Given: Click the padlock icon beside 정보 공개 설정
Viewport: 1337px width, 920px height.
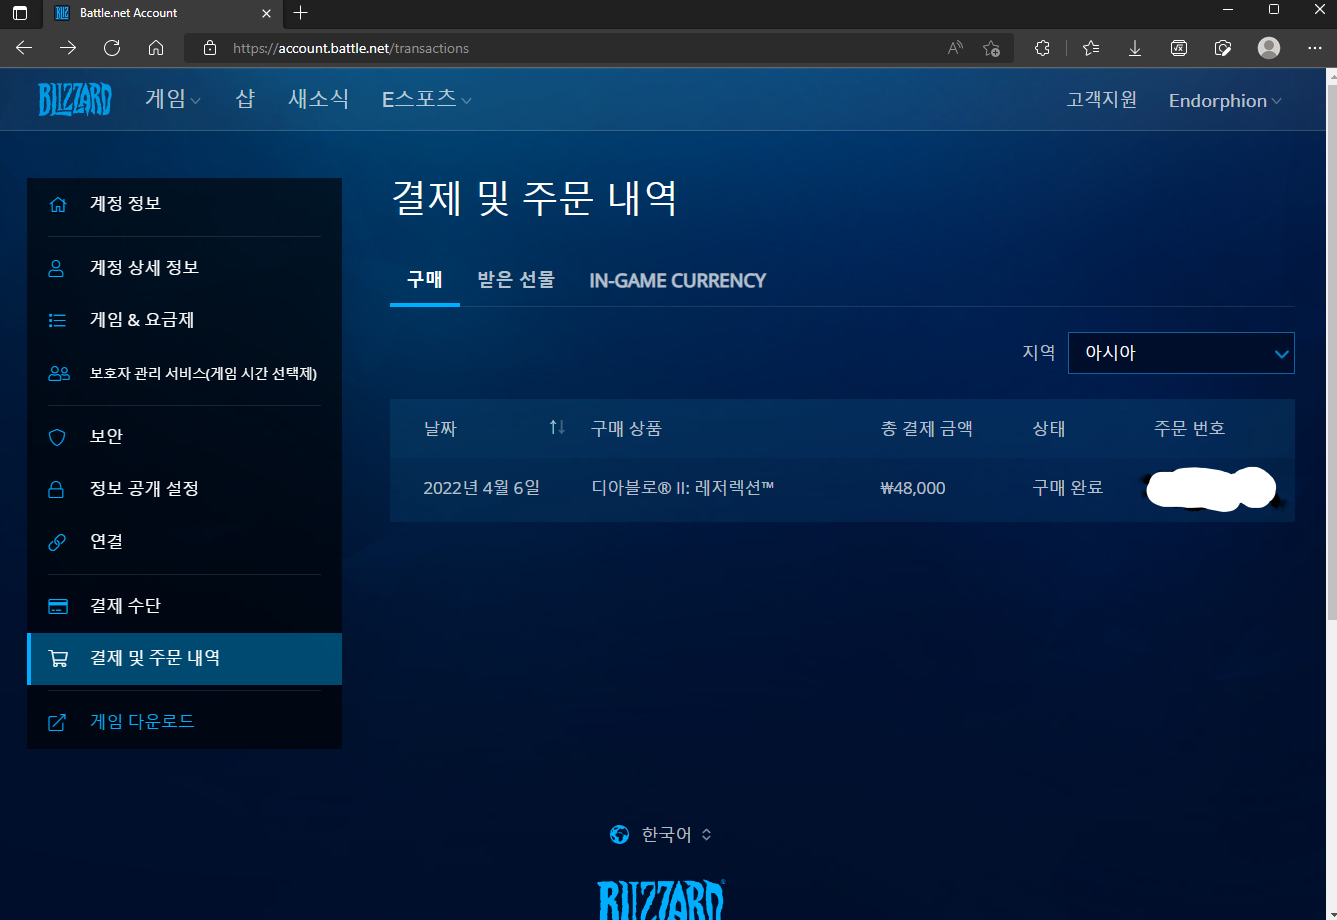Looking at the screenshot, I should [x=57, y=489].
